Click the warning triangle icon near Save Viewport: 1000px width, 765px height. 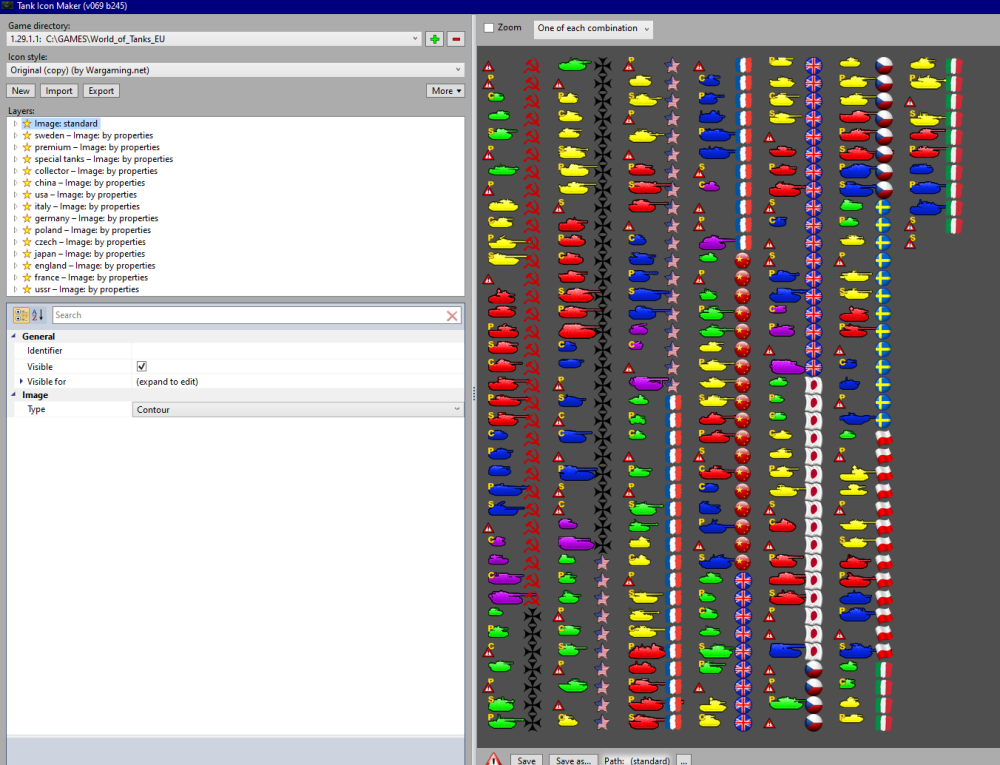[493, 759]
